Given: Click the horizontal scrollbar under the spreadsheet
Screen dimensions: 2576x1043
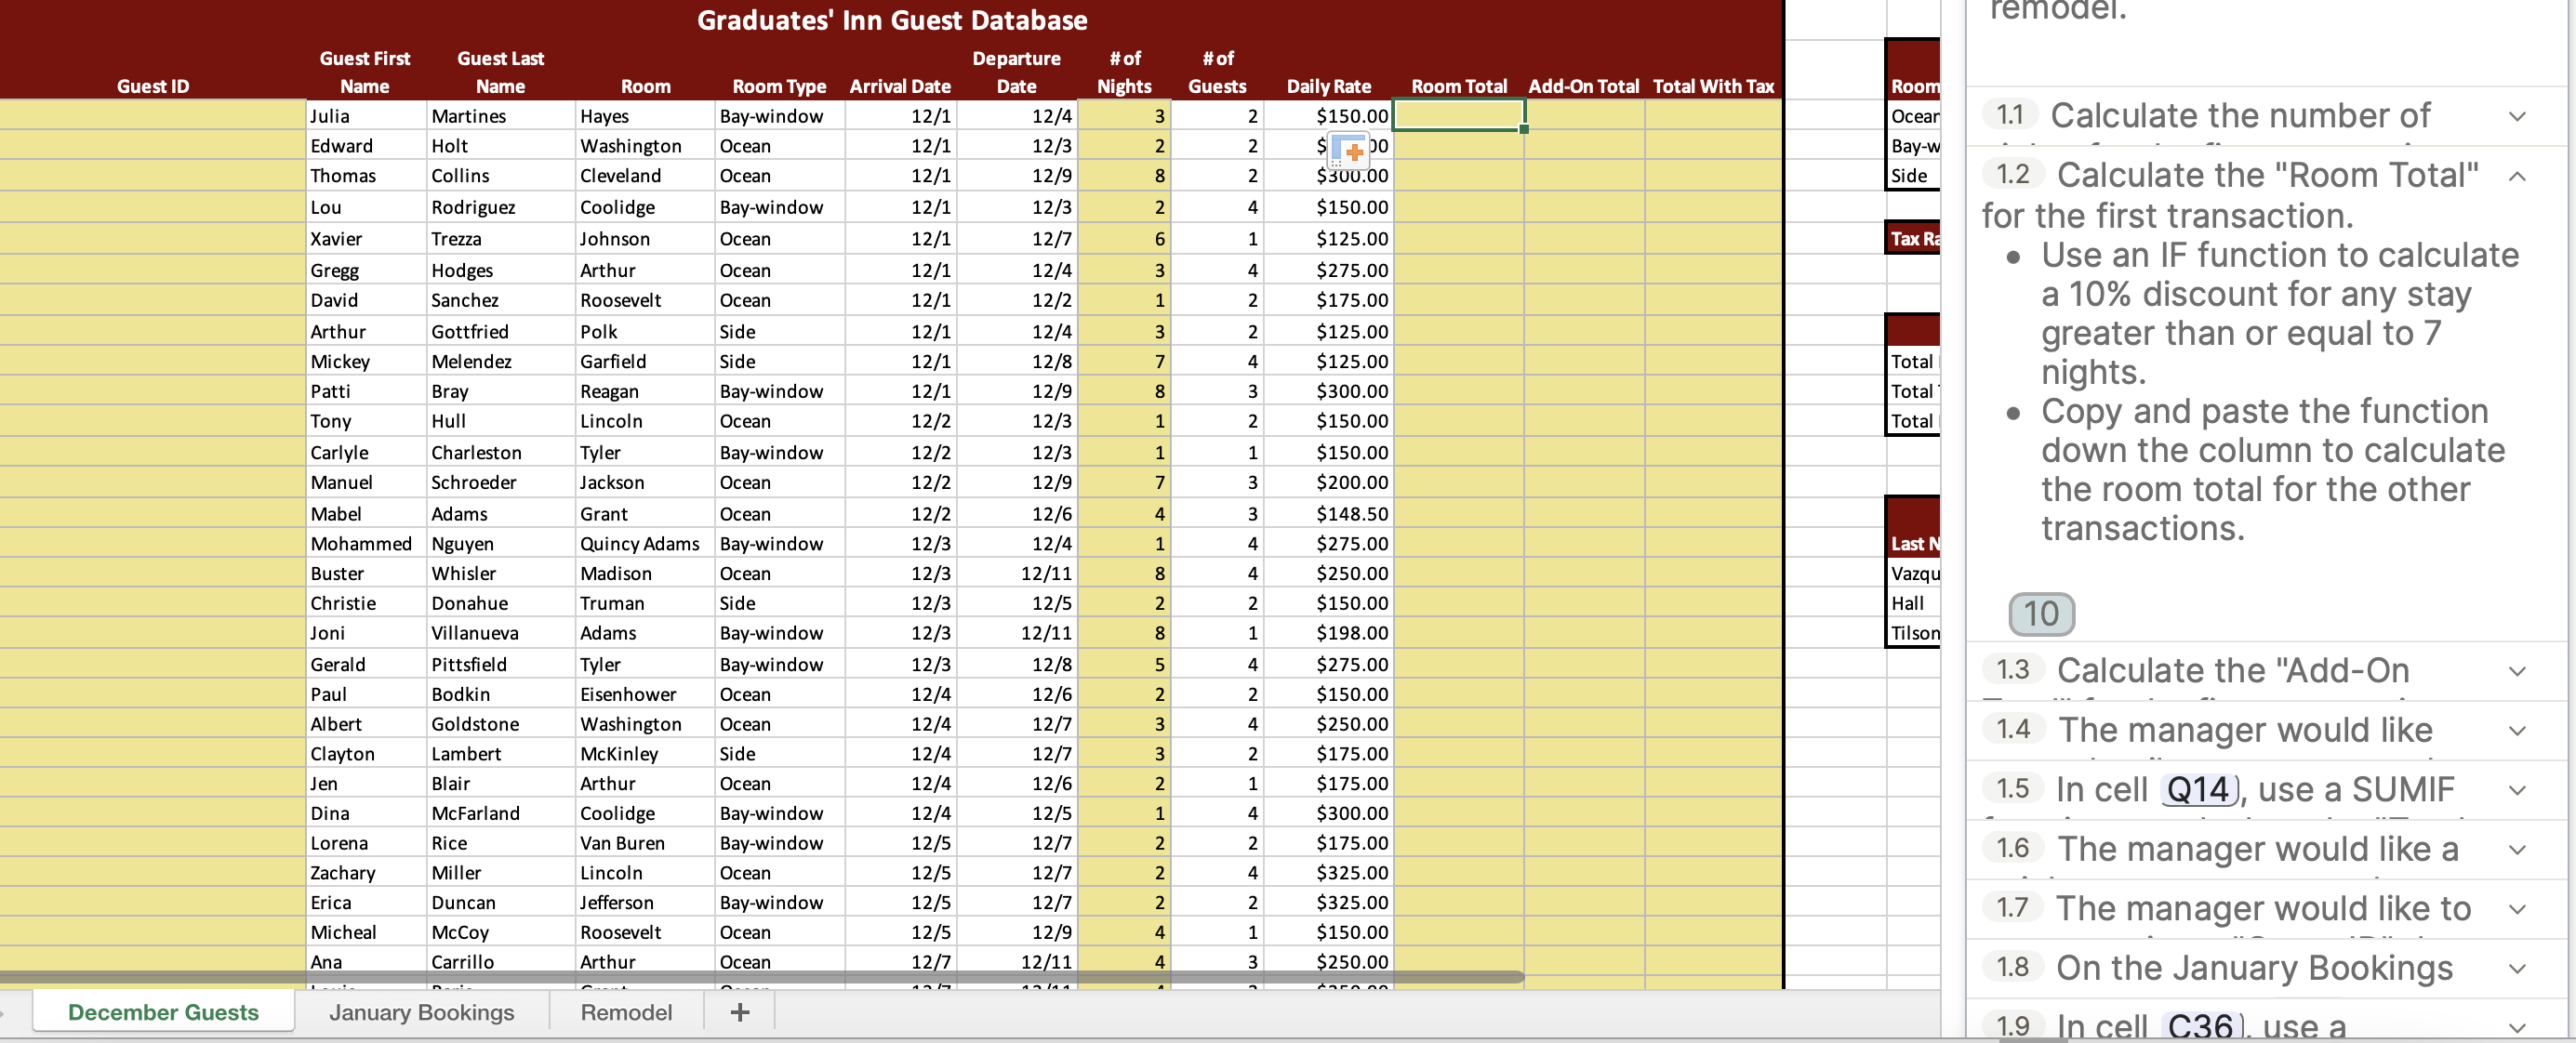Looking at the screenshot, I should (760, 977).
